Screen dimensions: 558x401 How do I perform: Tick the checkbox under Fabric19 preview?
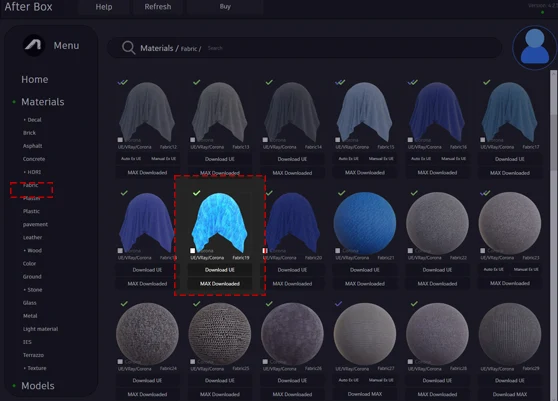pyautogui.click(x=193, y=251)
